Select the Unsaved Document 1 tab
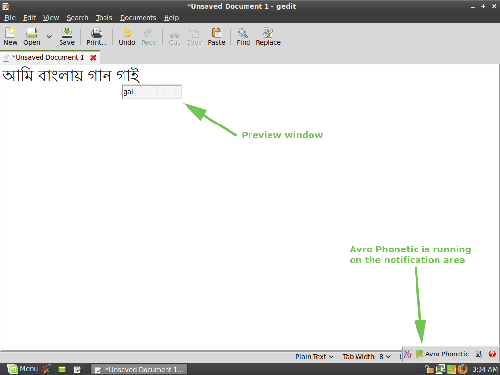 point(47,57)
